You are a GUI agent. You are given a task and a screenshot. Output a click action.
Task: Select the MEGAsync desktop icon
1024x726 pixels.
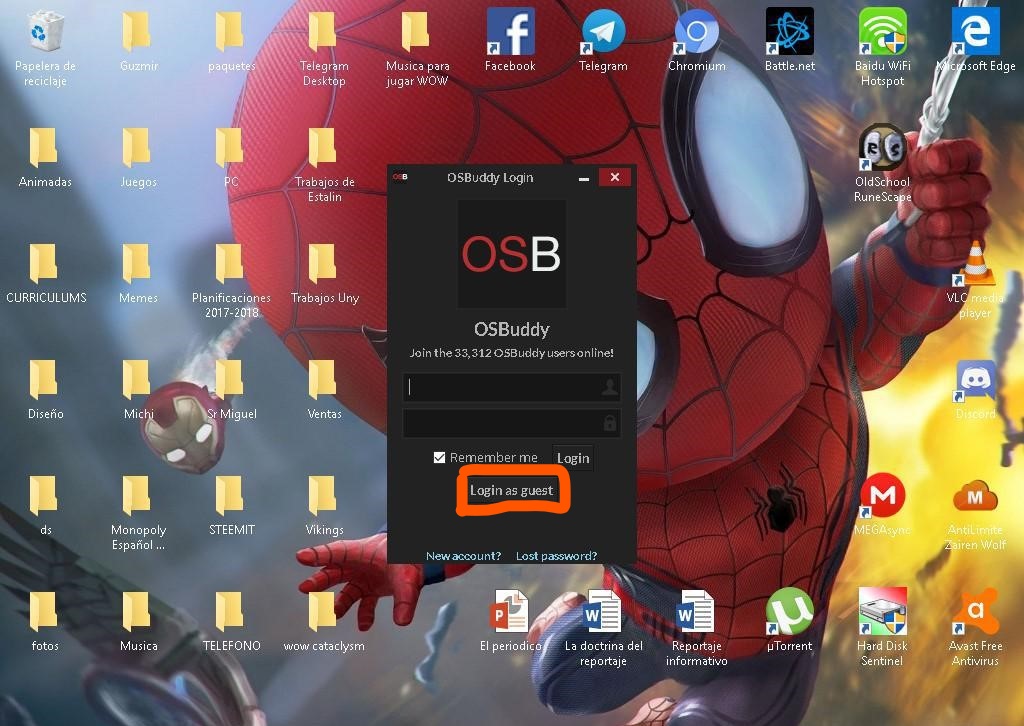tap(882, 505)
